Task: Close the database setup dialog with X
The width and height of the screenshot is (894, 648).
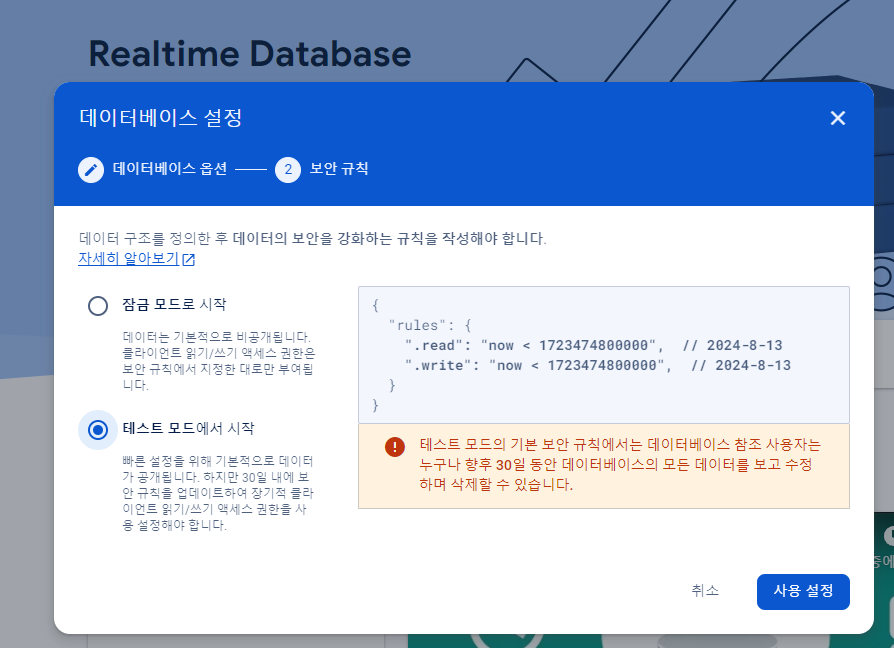Action: click(837, 118)
